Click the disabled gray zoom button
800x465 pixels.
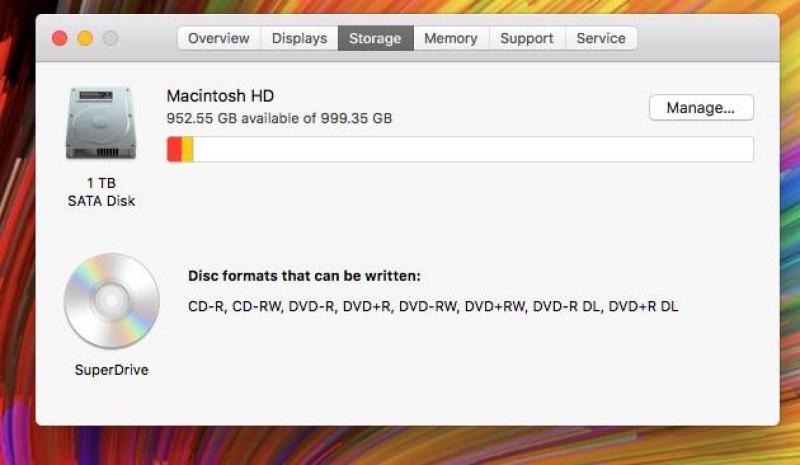(x=111, y=38)
